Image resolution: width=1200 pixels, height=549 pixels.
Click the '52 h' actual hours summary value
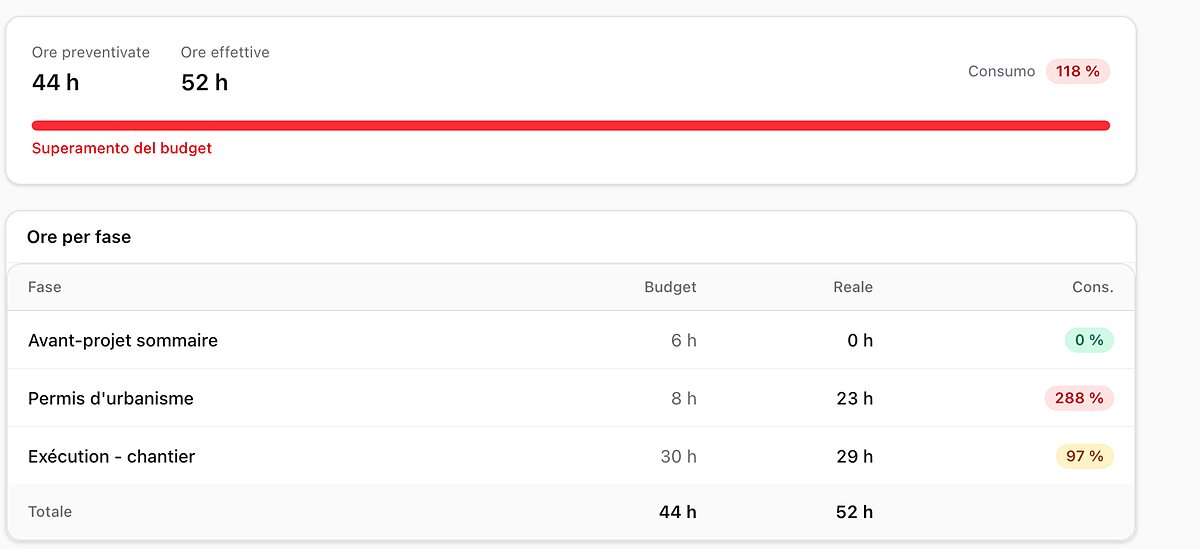click(205, 83)
